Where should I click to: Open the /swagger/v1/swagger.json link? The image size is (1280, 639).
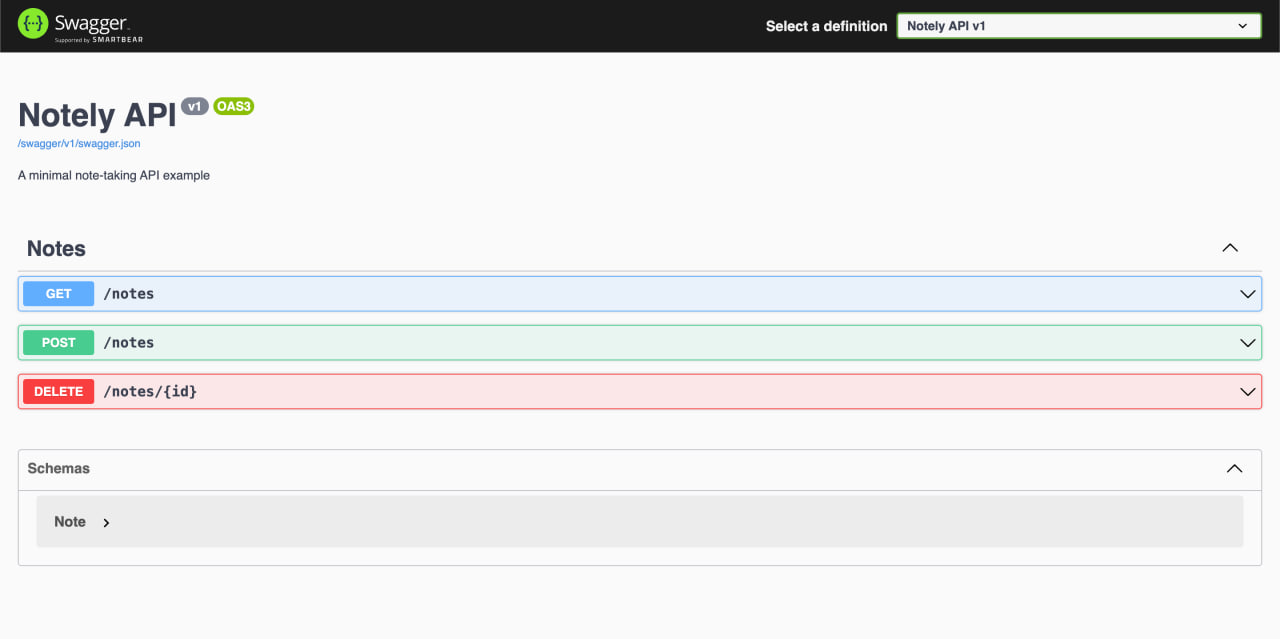79,144
